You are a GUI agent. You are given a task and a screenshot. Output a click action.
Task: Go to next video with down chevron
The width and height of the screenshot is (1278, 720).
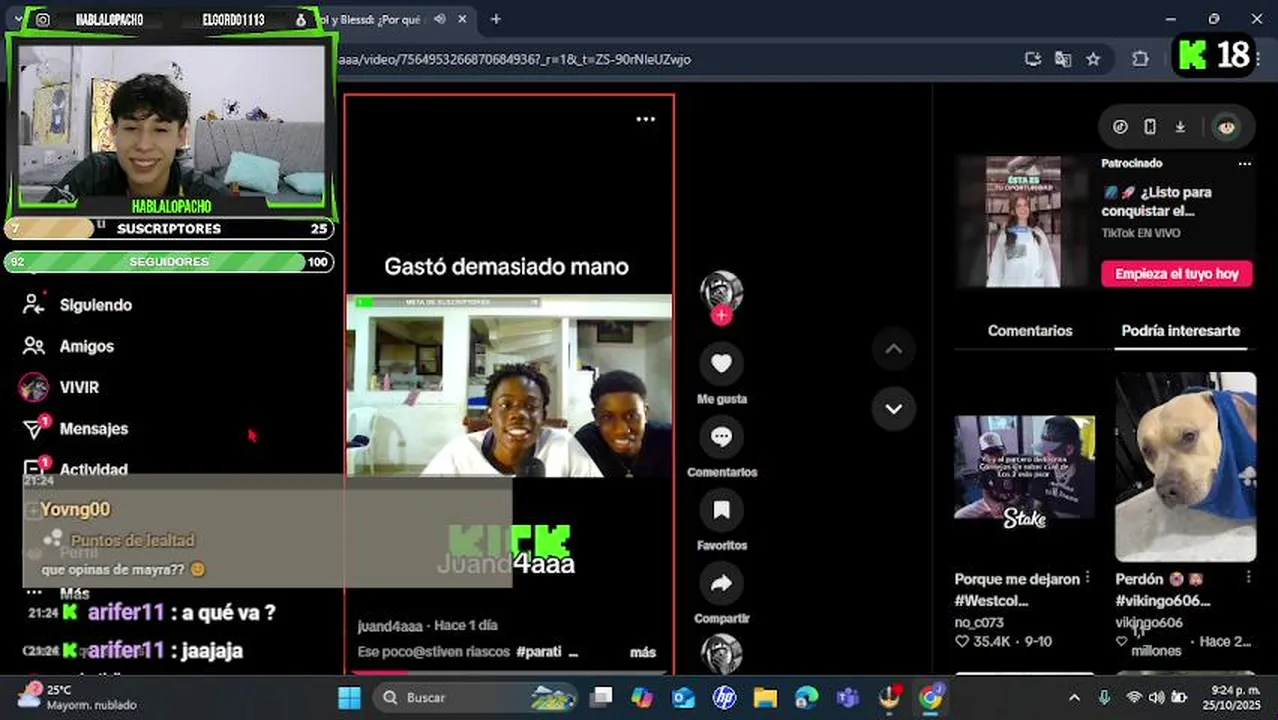tap(894, 408)
